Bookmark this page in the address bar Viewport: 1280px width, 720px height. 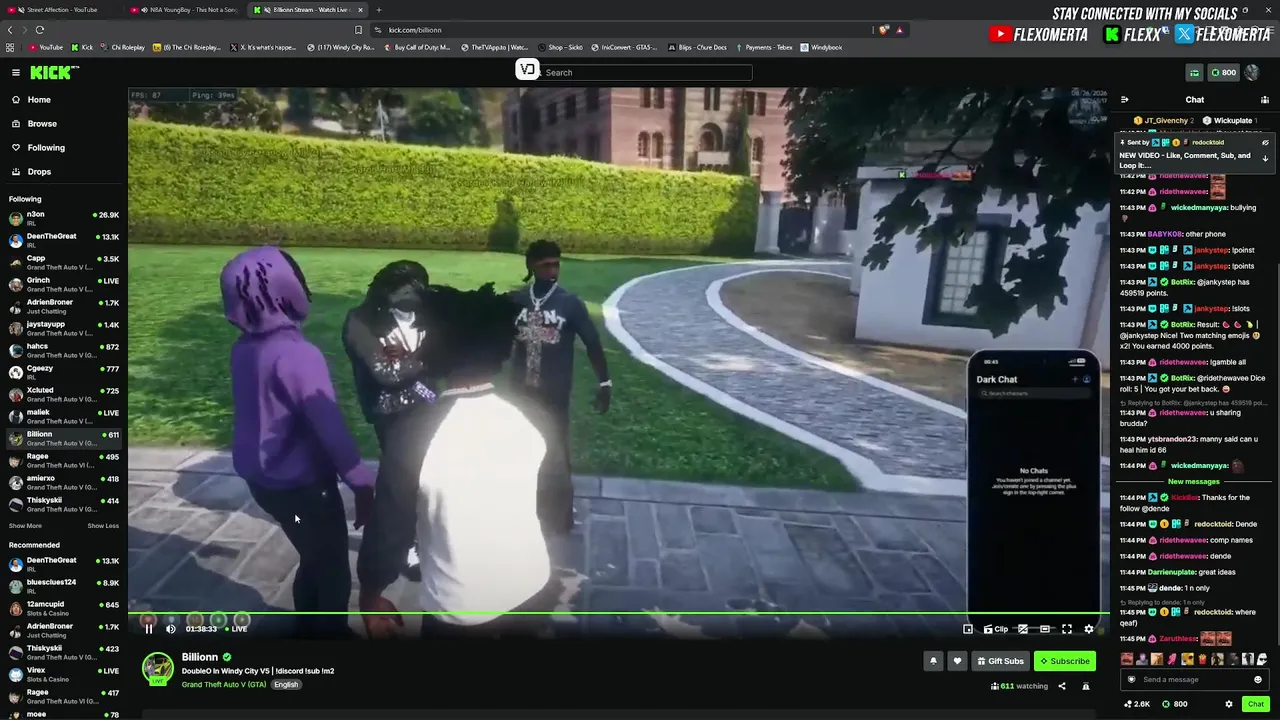359,30
